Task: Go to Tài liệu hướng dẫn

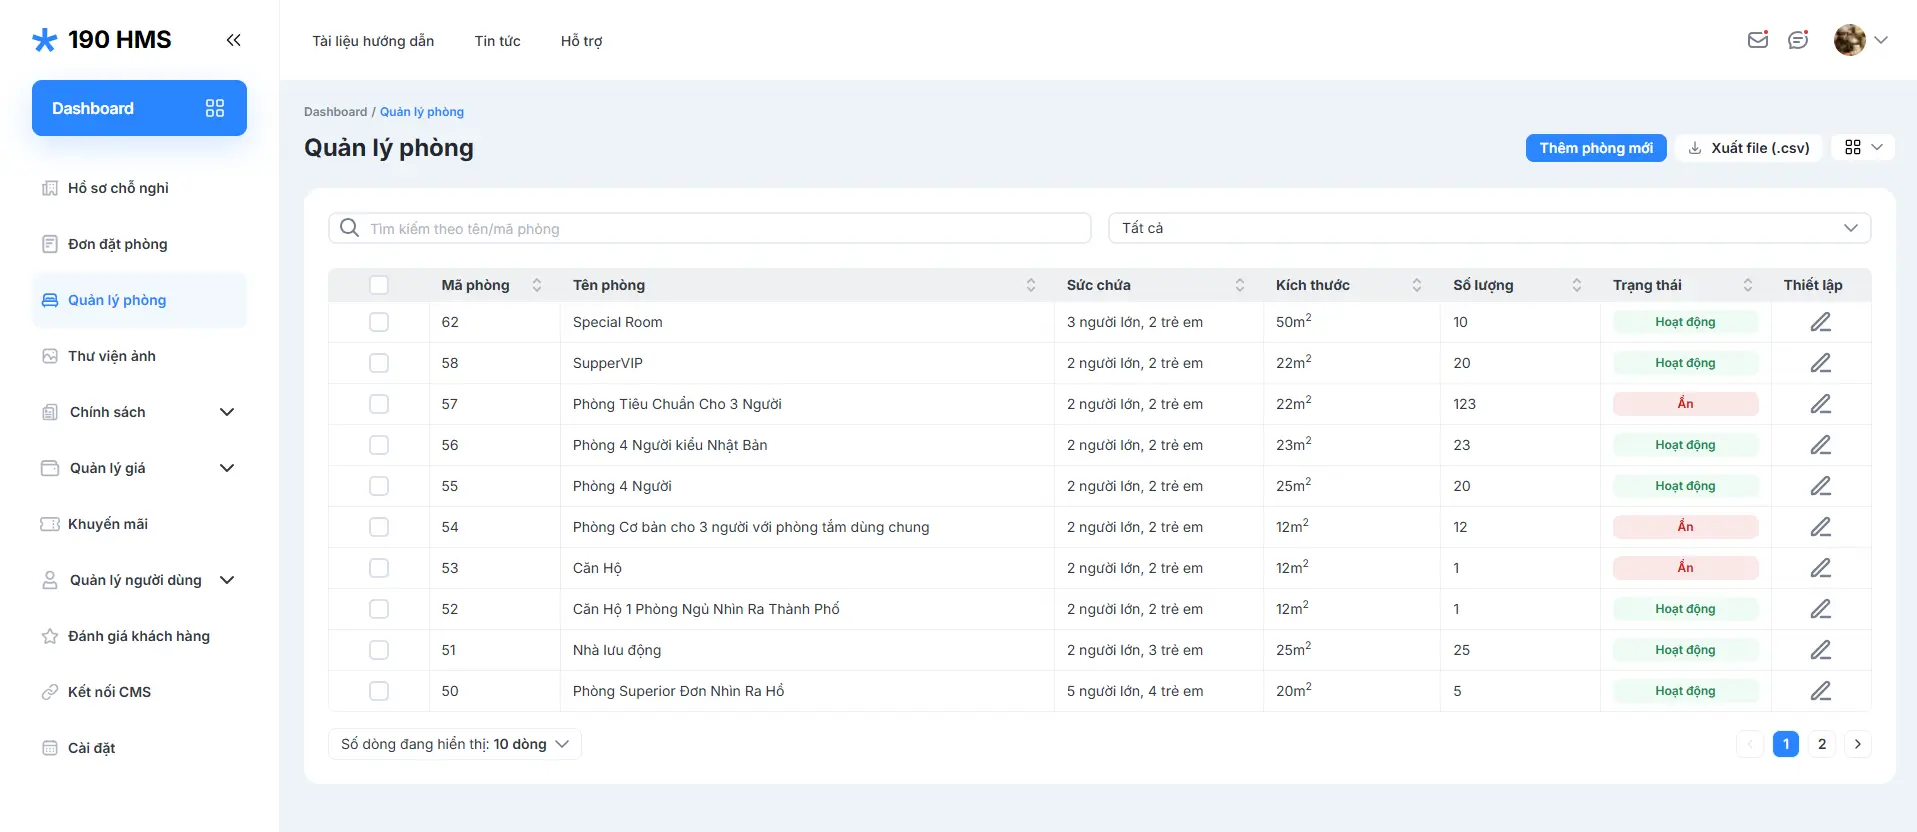Action: point(373,41)
